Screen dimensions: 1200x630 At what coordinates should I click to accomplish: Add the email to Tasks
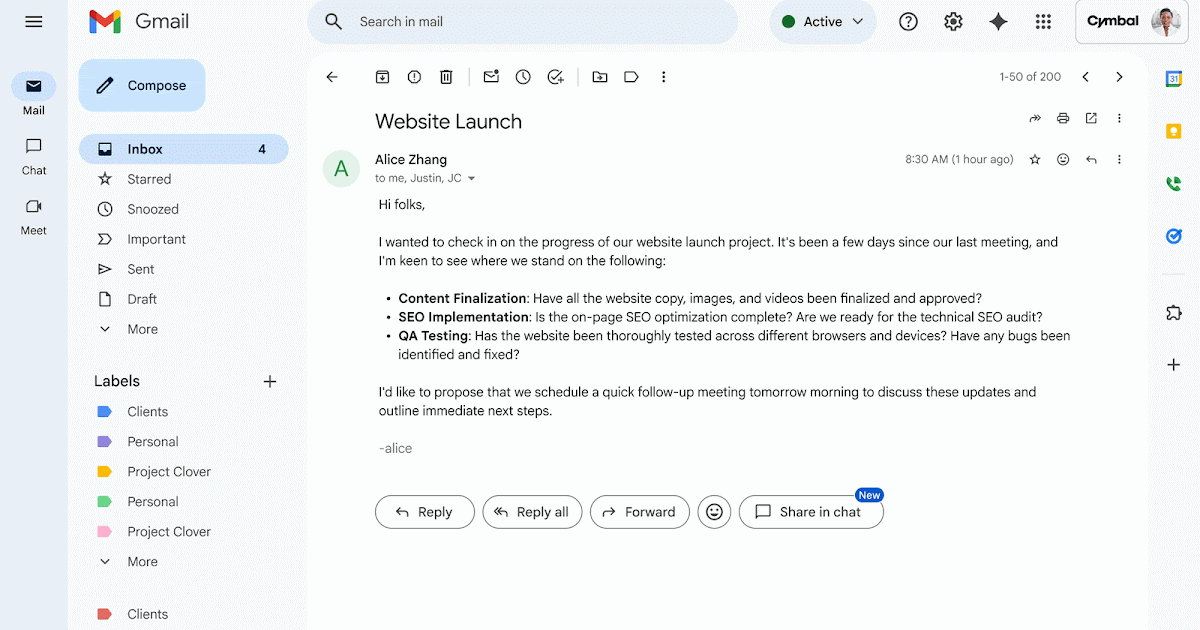556,77
